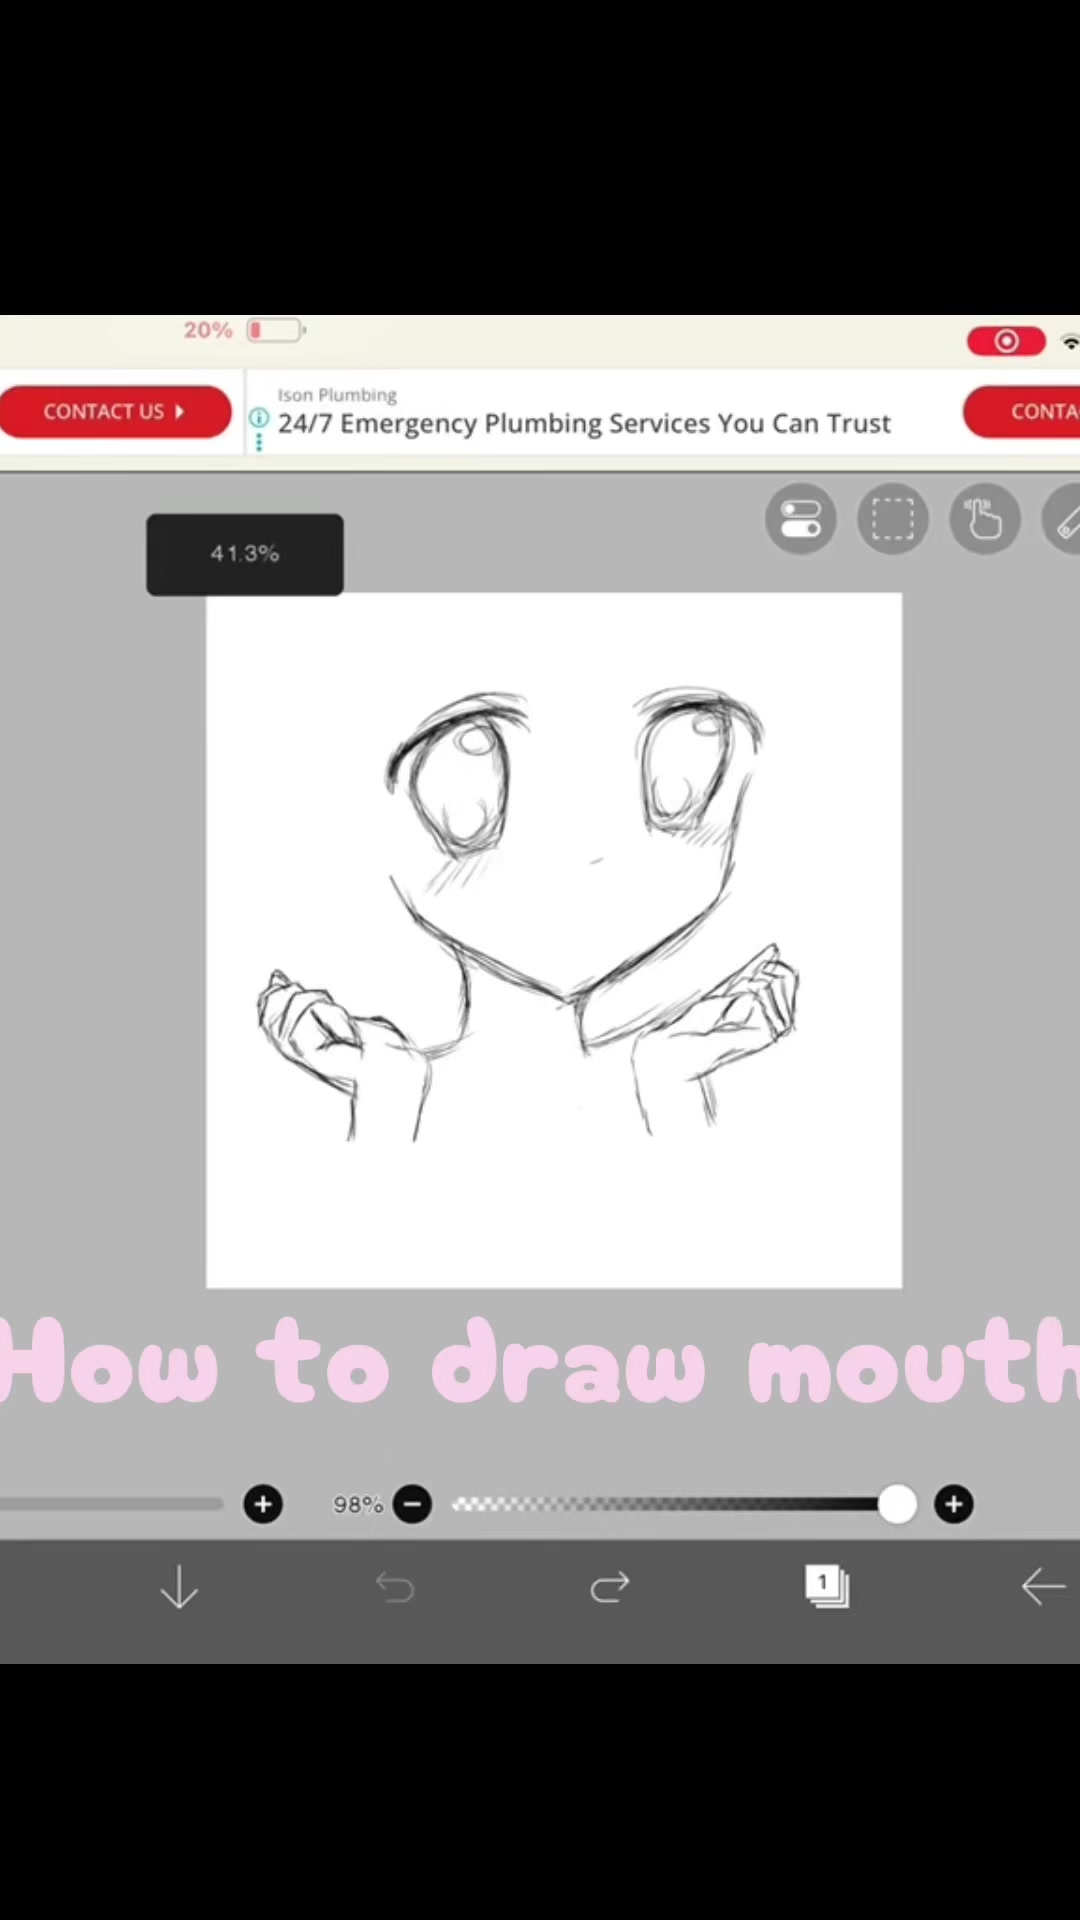
Task: Open the layers panel showing 1
Action: point(827,1586)
